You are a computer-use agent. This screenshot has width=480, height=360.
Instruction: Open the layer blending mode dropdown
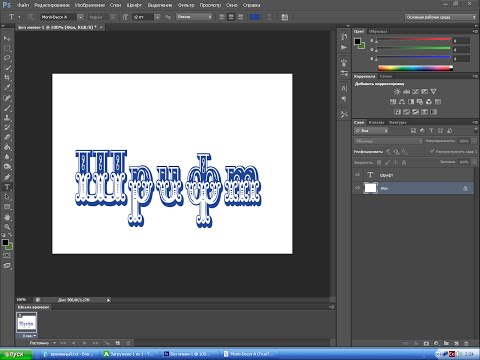388,141
